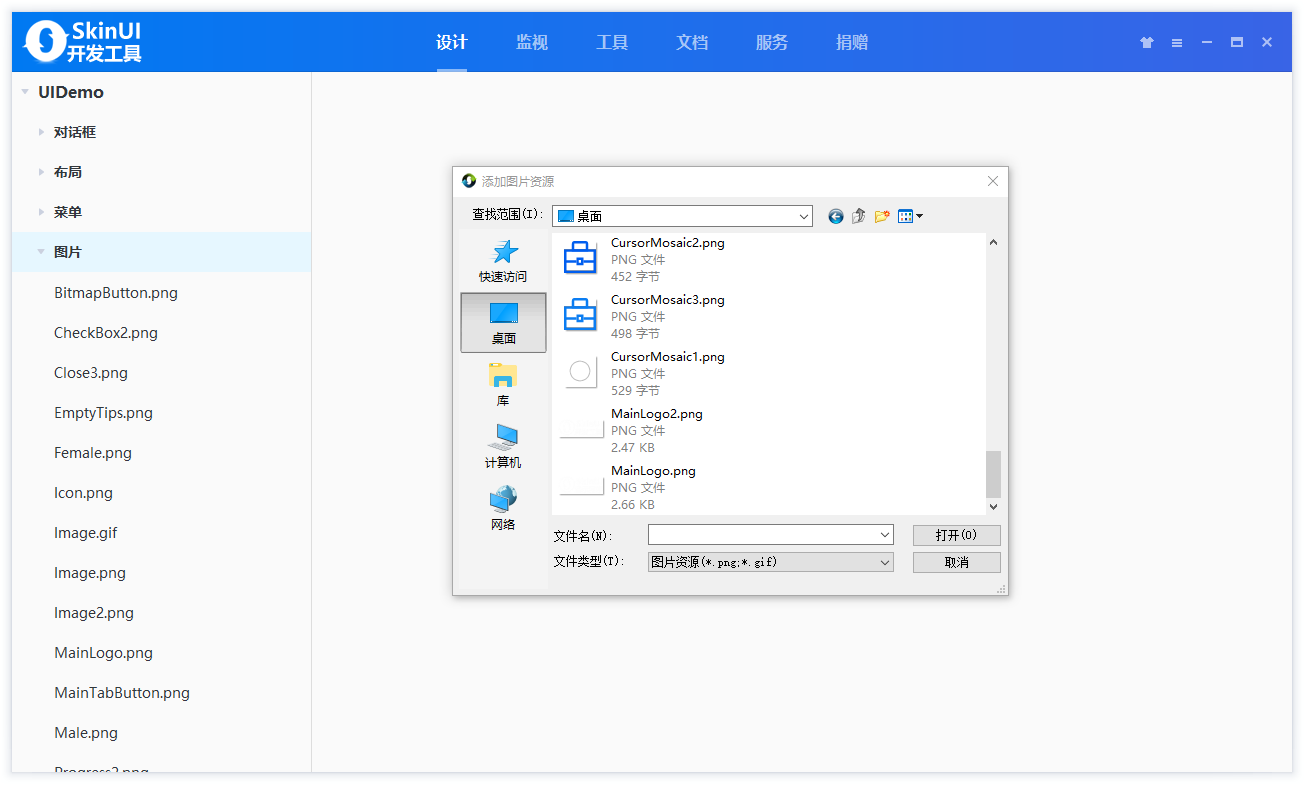This screenshot has height=785, width=1305.
Task: Expand the 菜单 tree node
Action: coord(41,212)
